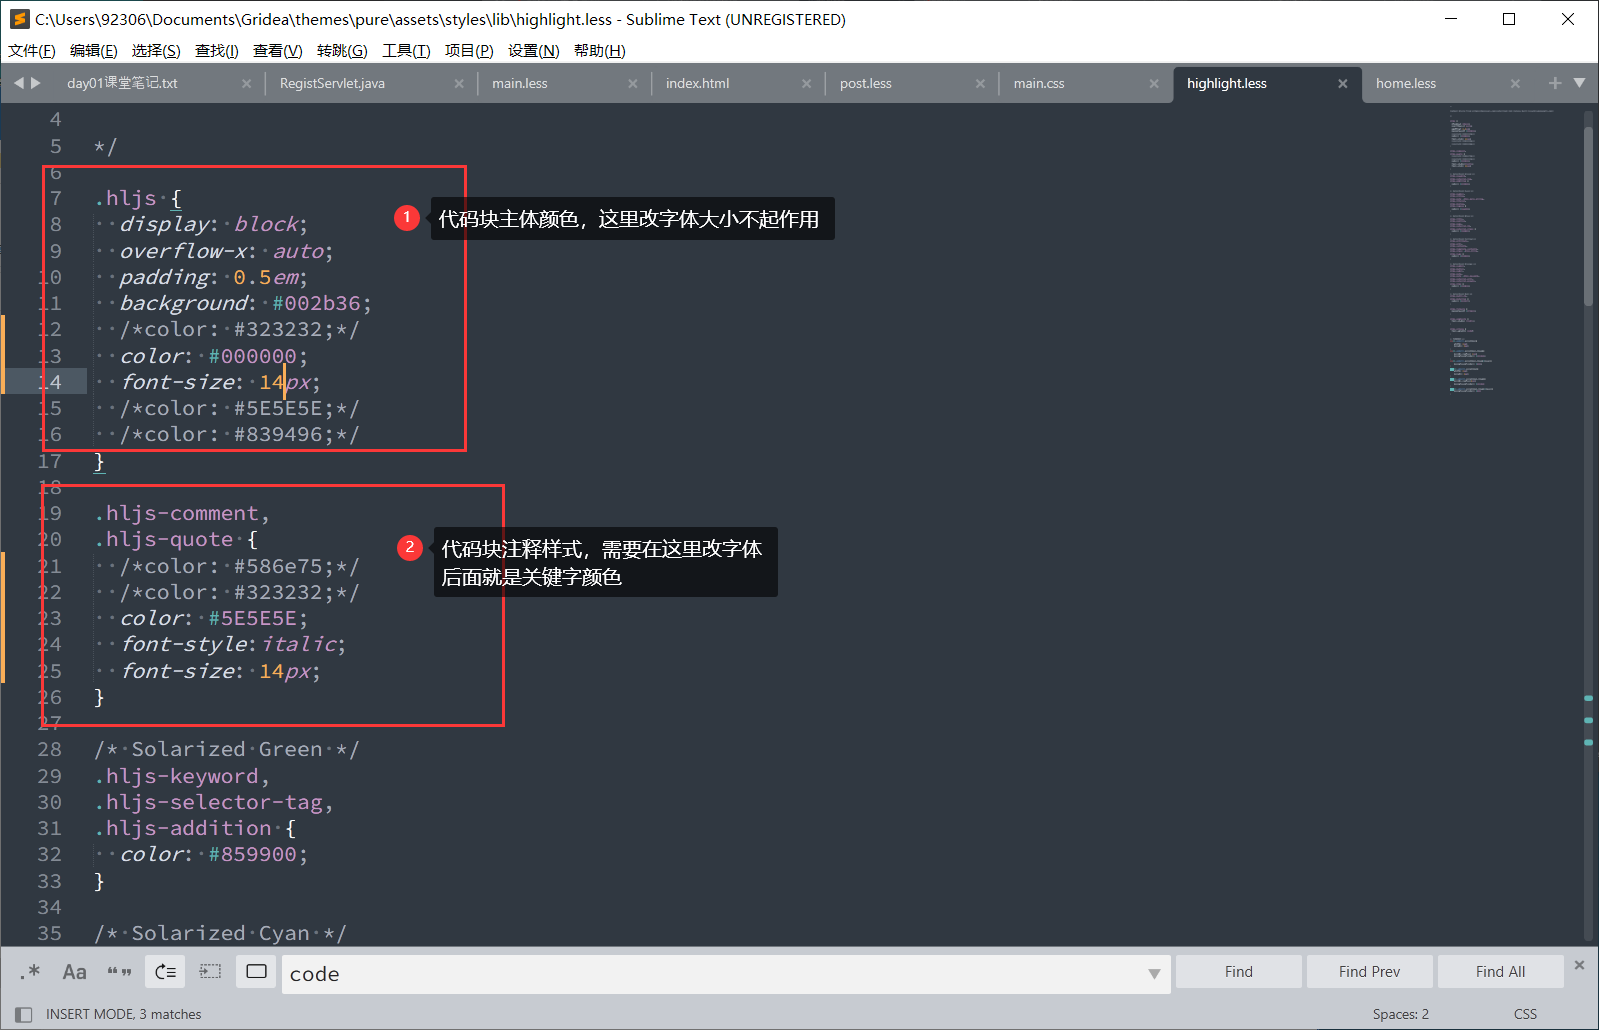
Task: Click the Find All button
Action: tap(1500, 972)
